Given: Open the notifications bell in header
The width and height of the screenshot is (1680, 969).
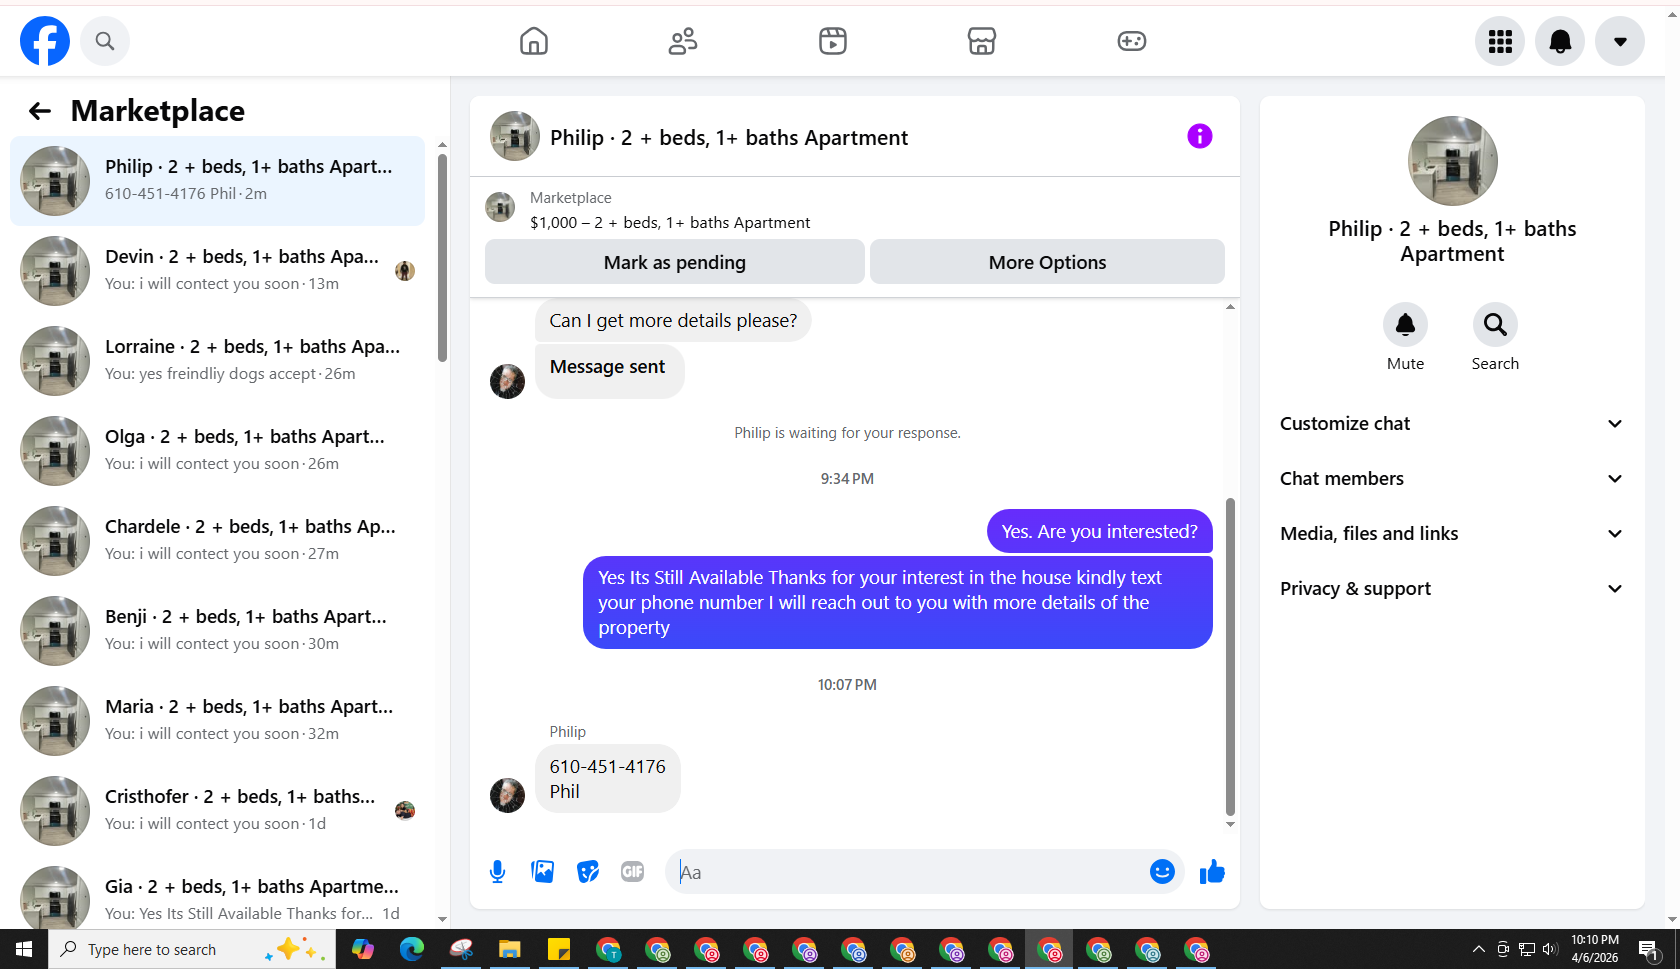Looking at the screenshot, I should coord(1560,41).
